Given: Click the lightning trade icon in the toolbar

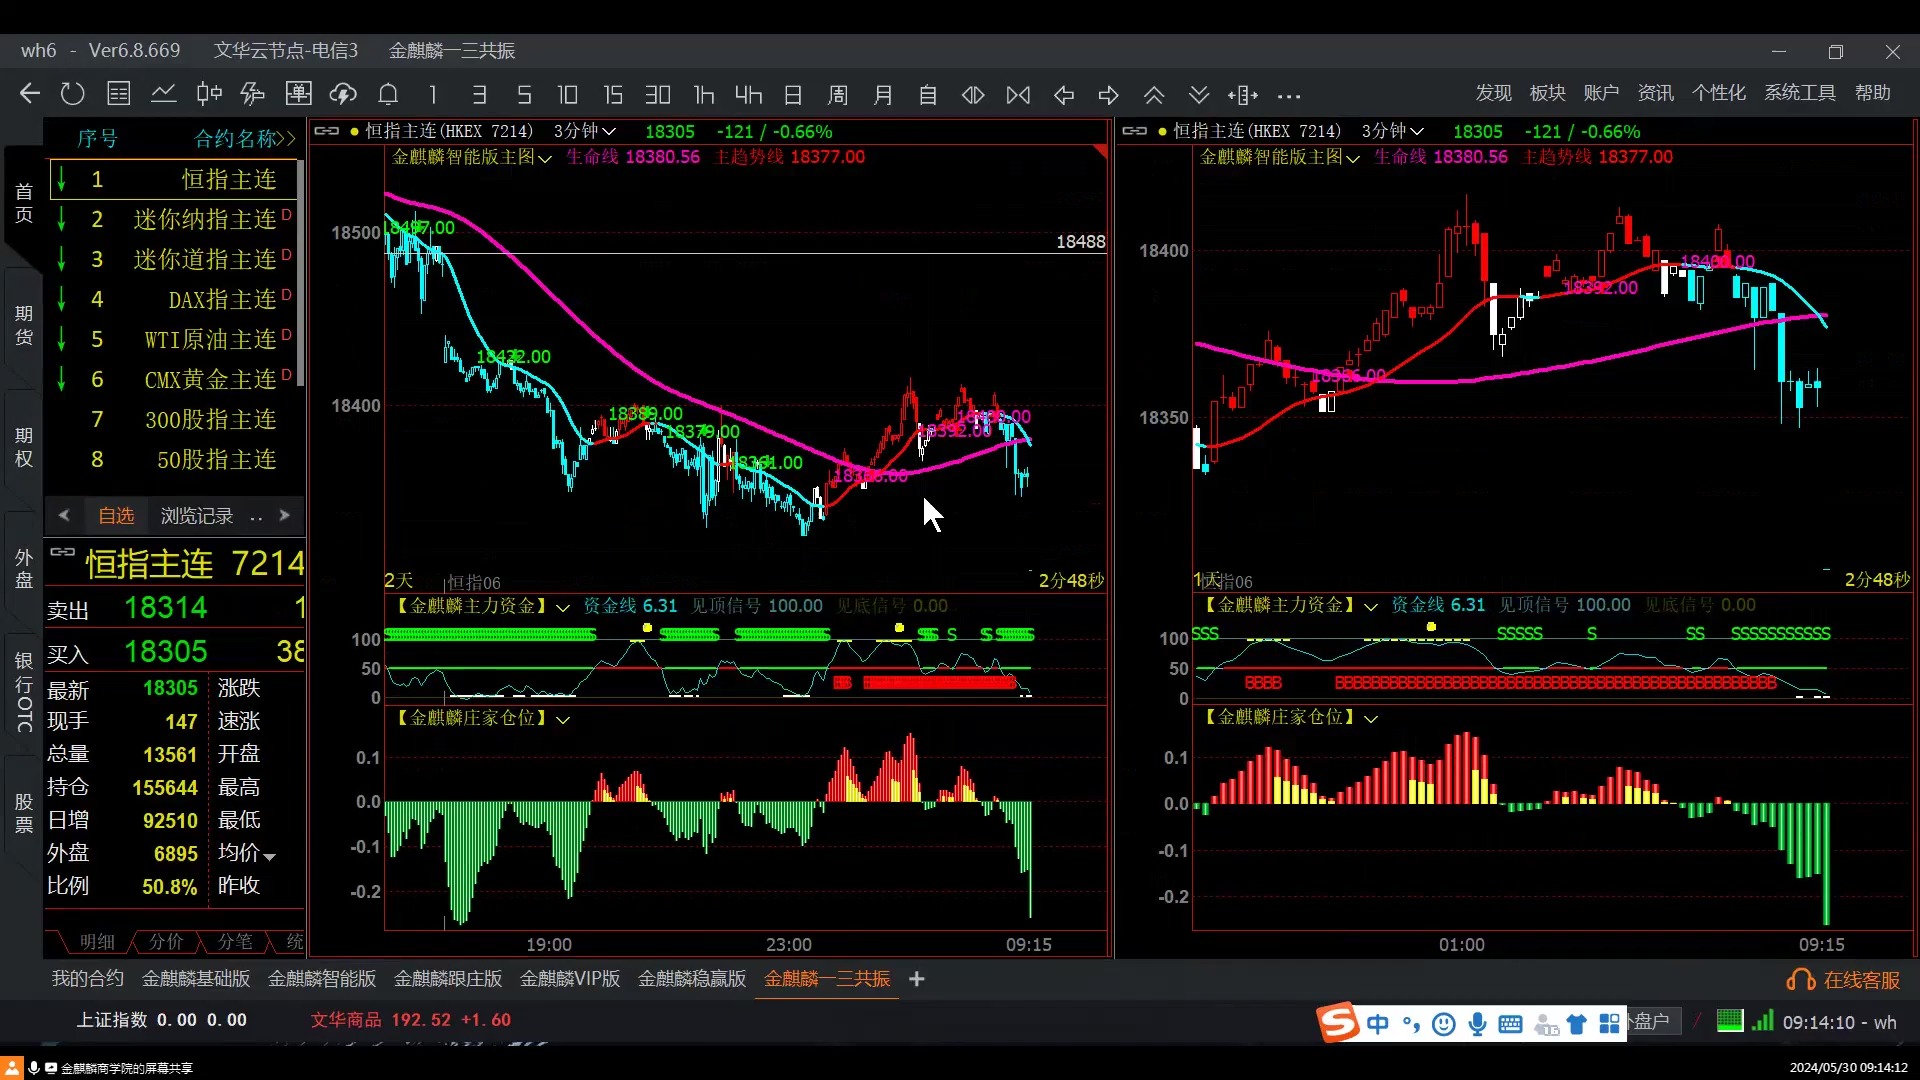Looking at the screenshot, I should tap(253, 94).
